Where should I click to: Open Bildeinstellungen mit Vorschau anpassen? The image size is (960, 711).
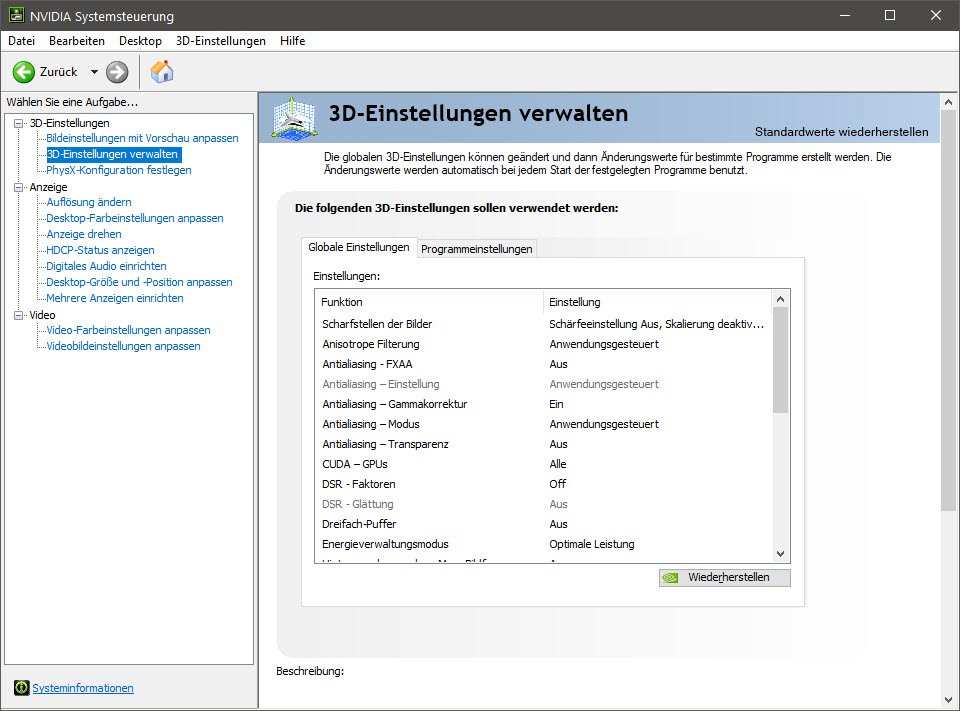pyautogui.click(x=142, y=138)
